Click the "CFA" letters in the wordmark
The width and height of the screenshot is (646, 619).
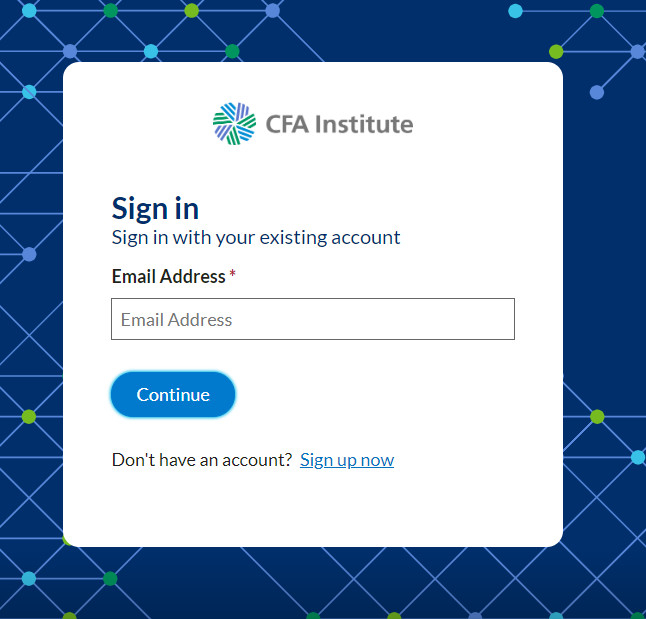(287, 124)
